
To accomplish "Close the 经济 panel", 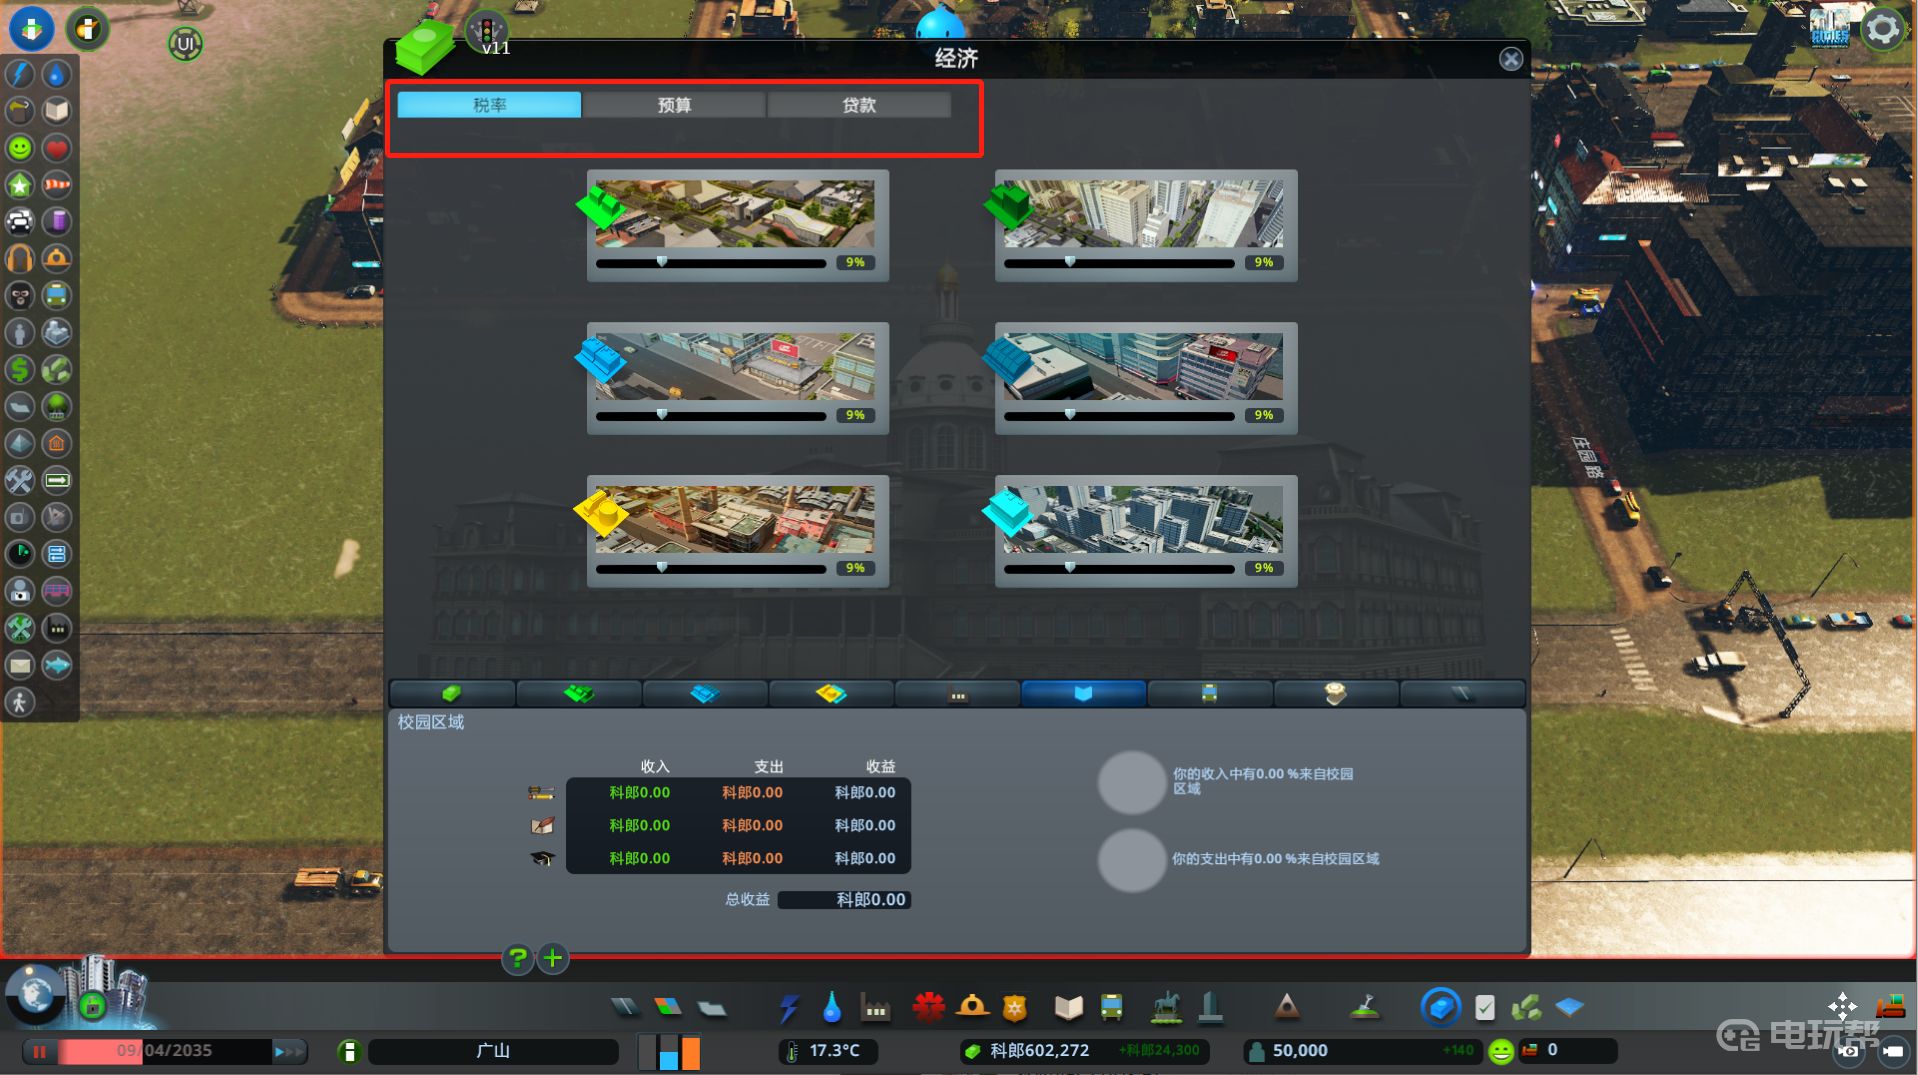I will pyautogui.click(x=1511, y=59).
